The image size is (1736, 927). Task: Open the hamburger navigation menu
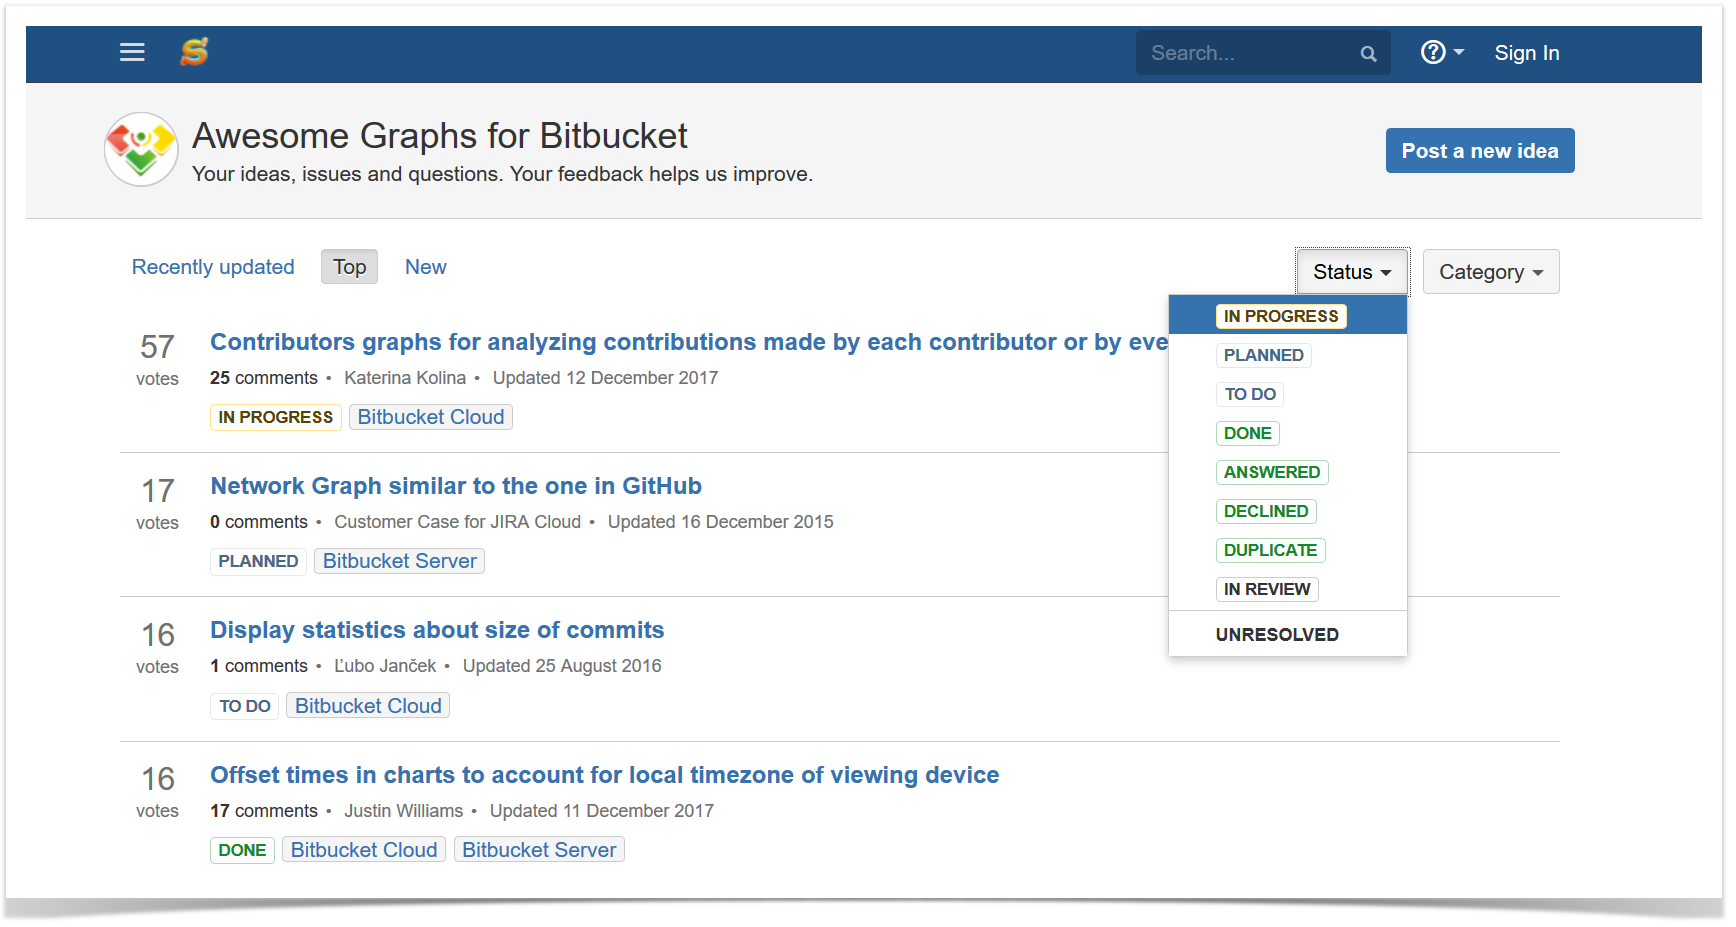coord(132,53)
